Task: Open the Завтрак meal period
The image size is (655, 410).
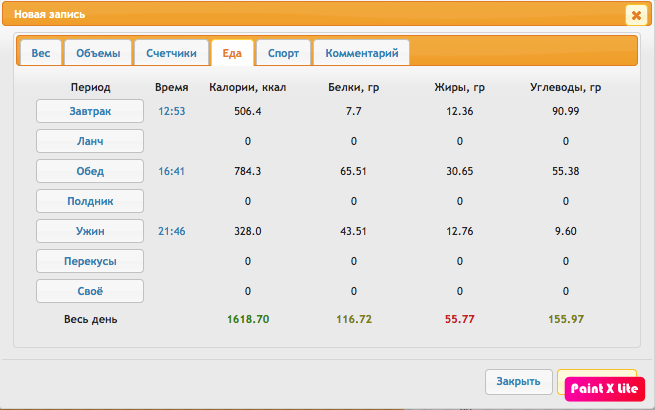Action: [90, 111]
